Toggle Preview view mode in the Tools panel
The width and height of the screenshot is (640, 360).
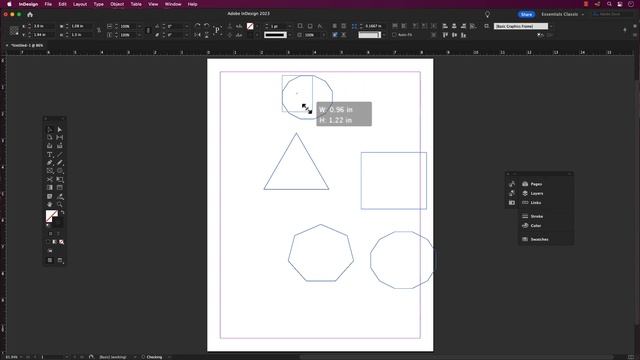coord(60,260)
